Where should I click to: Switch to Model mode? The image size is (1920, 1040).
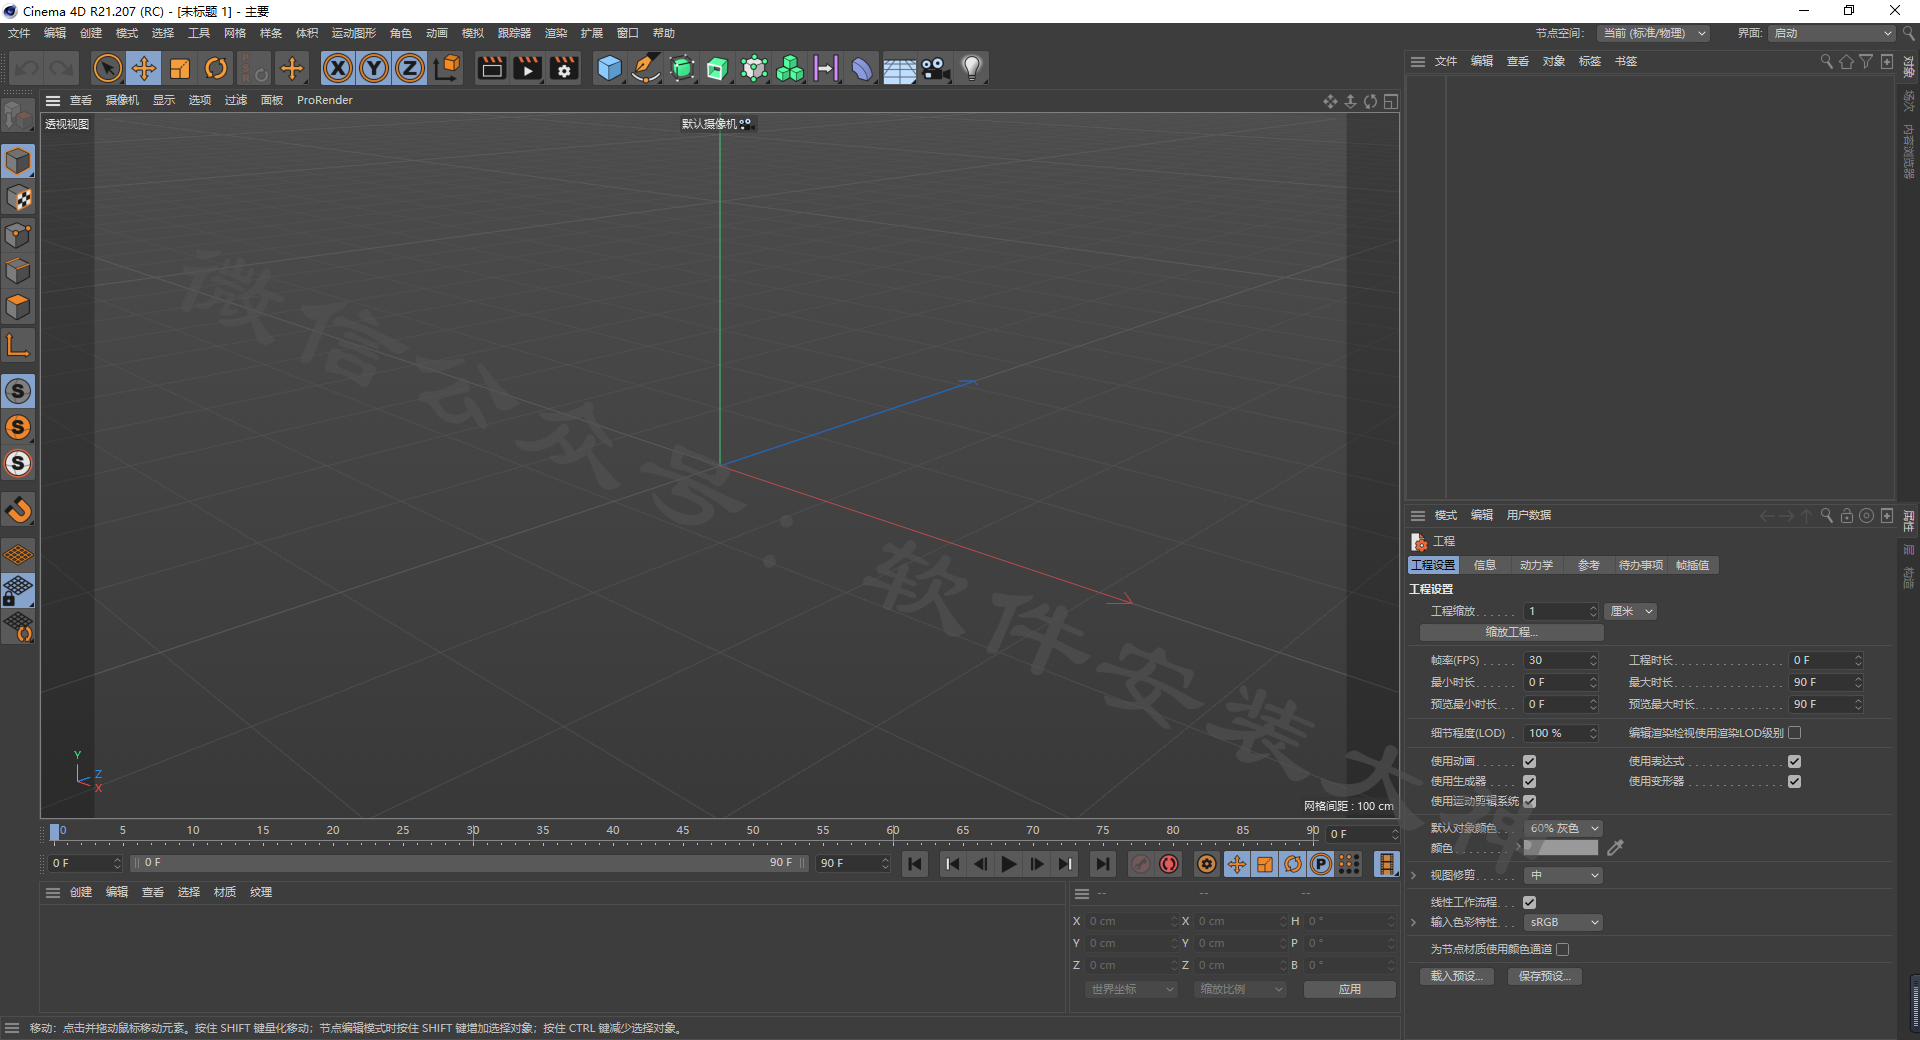click(x=18, y=161)
